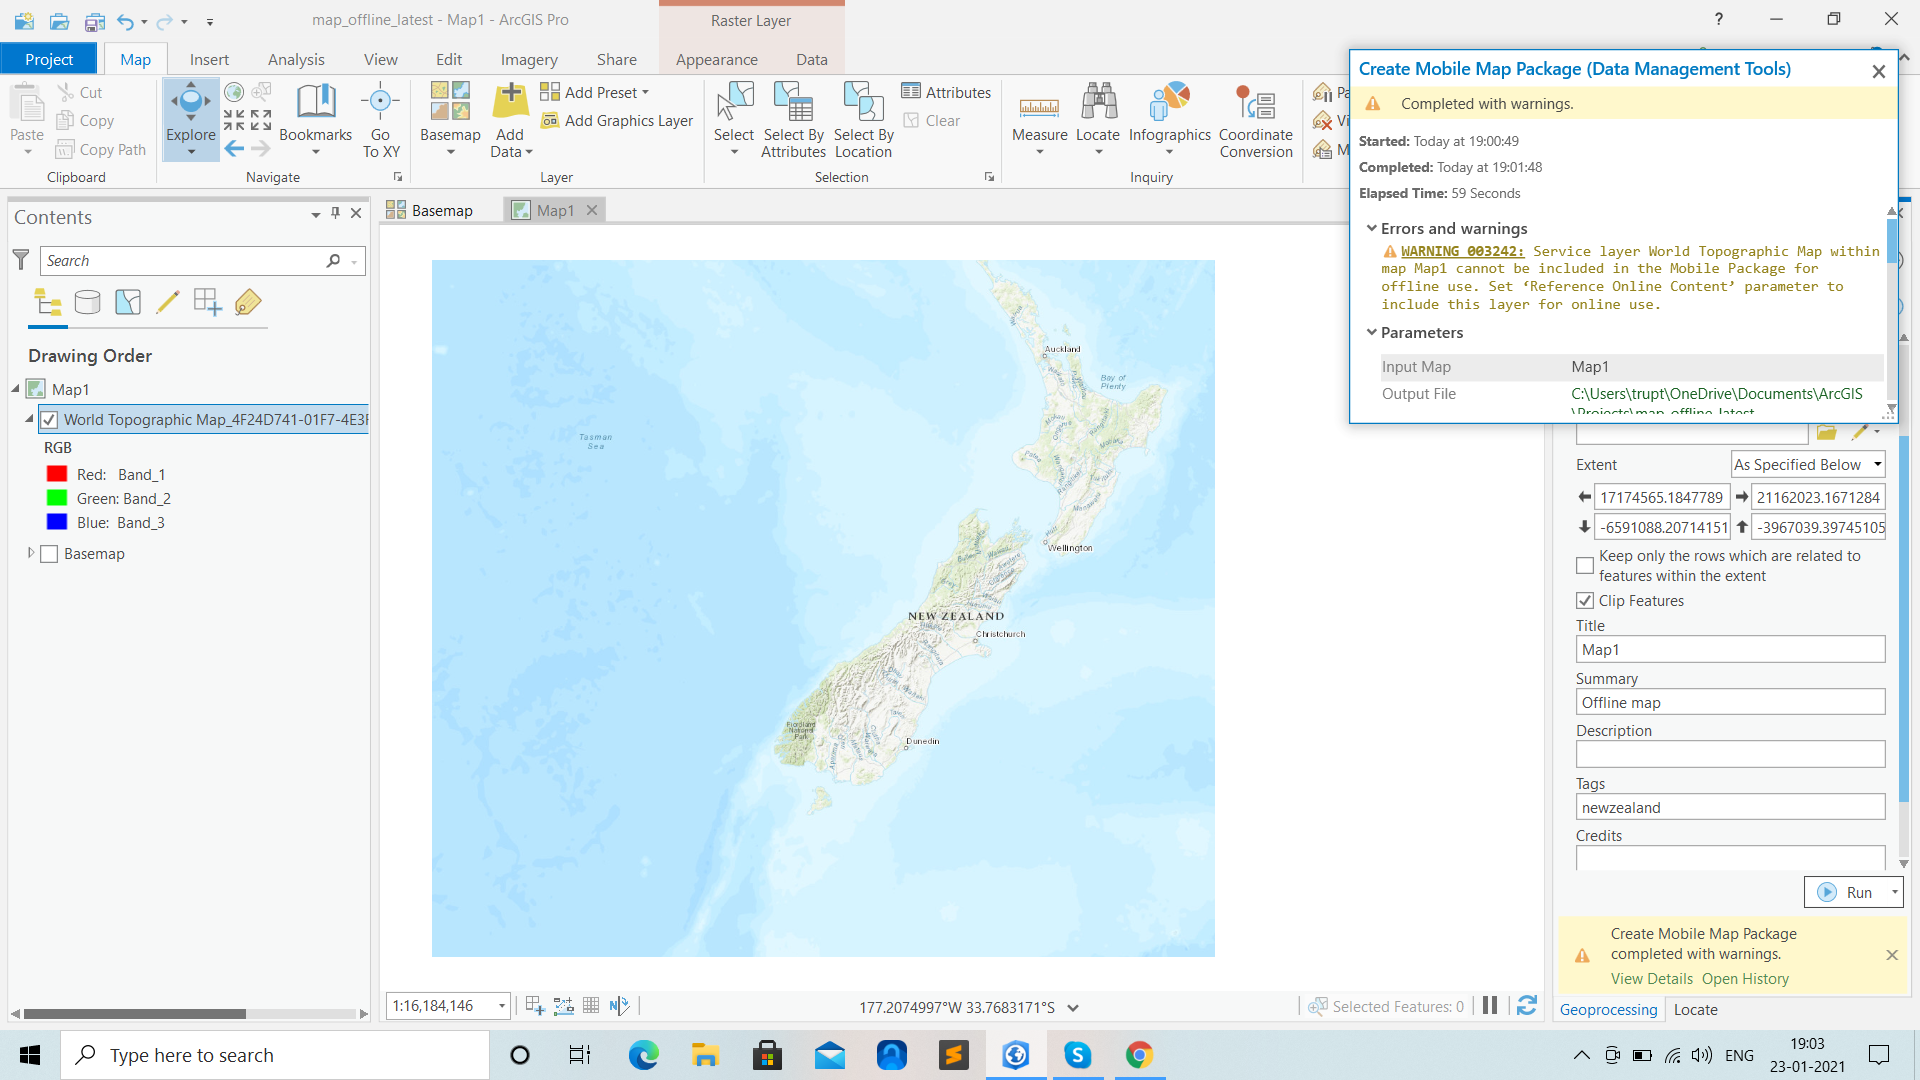Screen dimensions: 1920x1080
Task: Uncheck World Topographic Map layer visibility
Action: coord(49,420)
